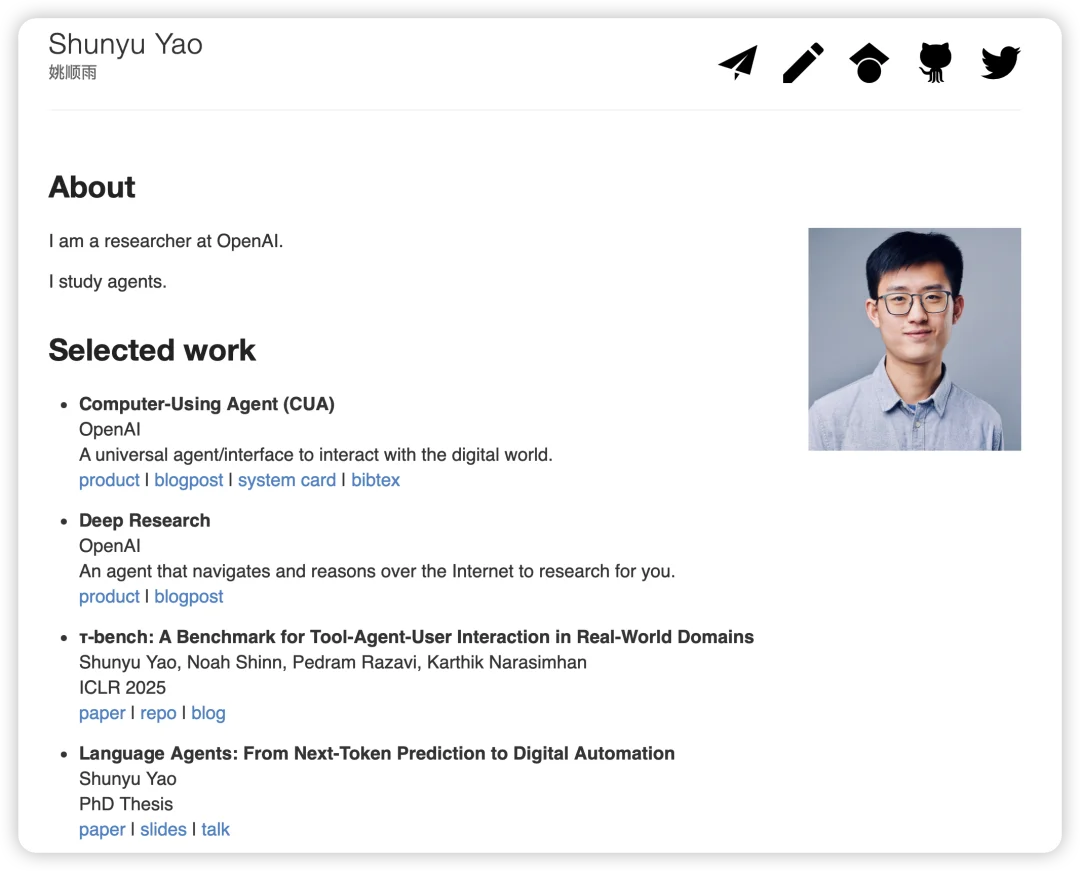Click the paper plane email icon
Viewport: 1080px width, 871px height.
pos(738,63)
